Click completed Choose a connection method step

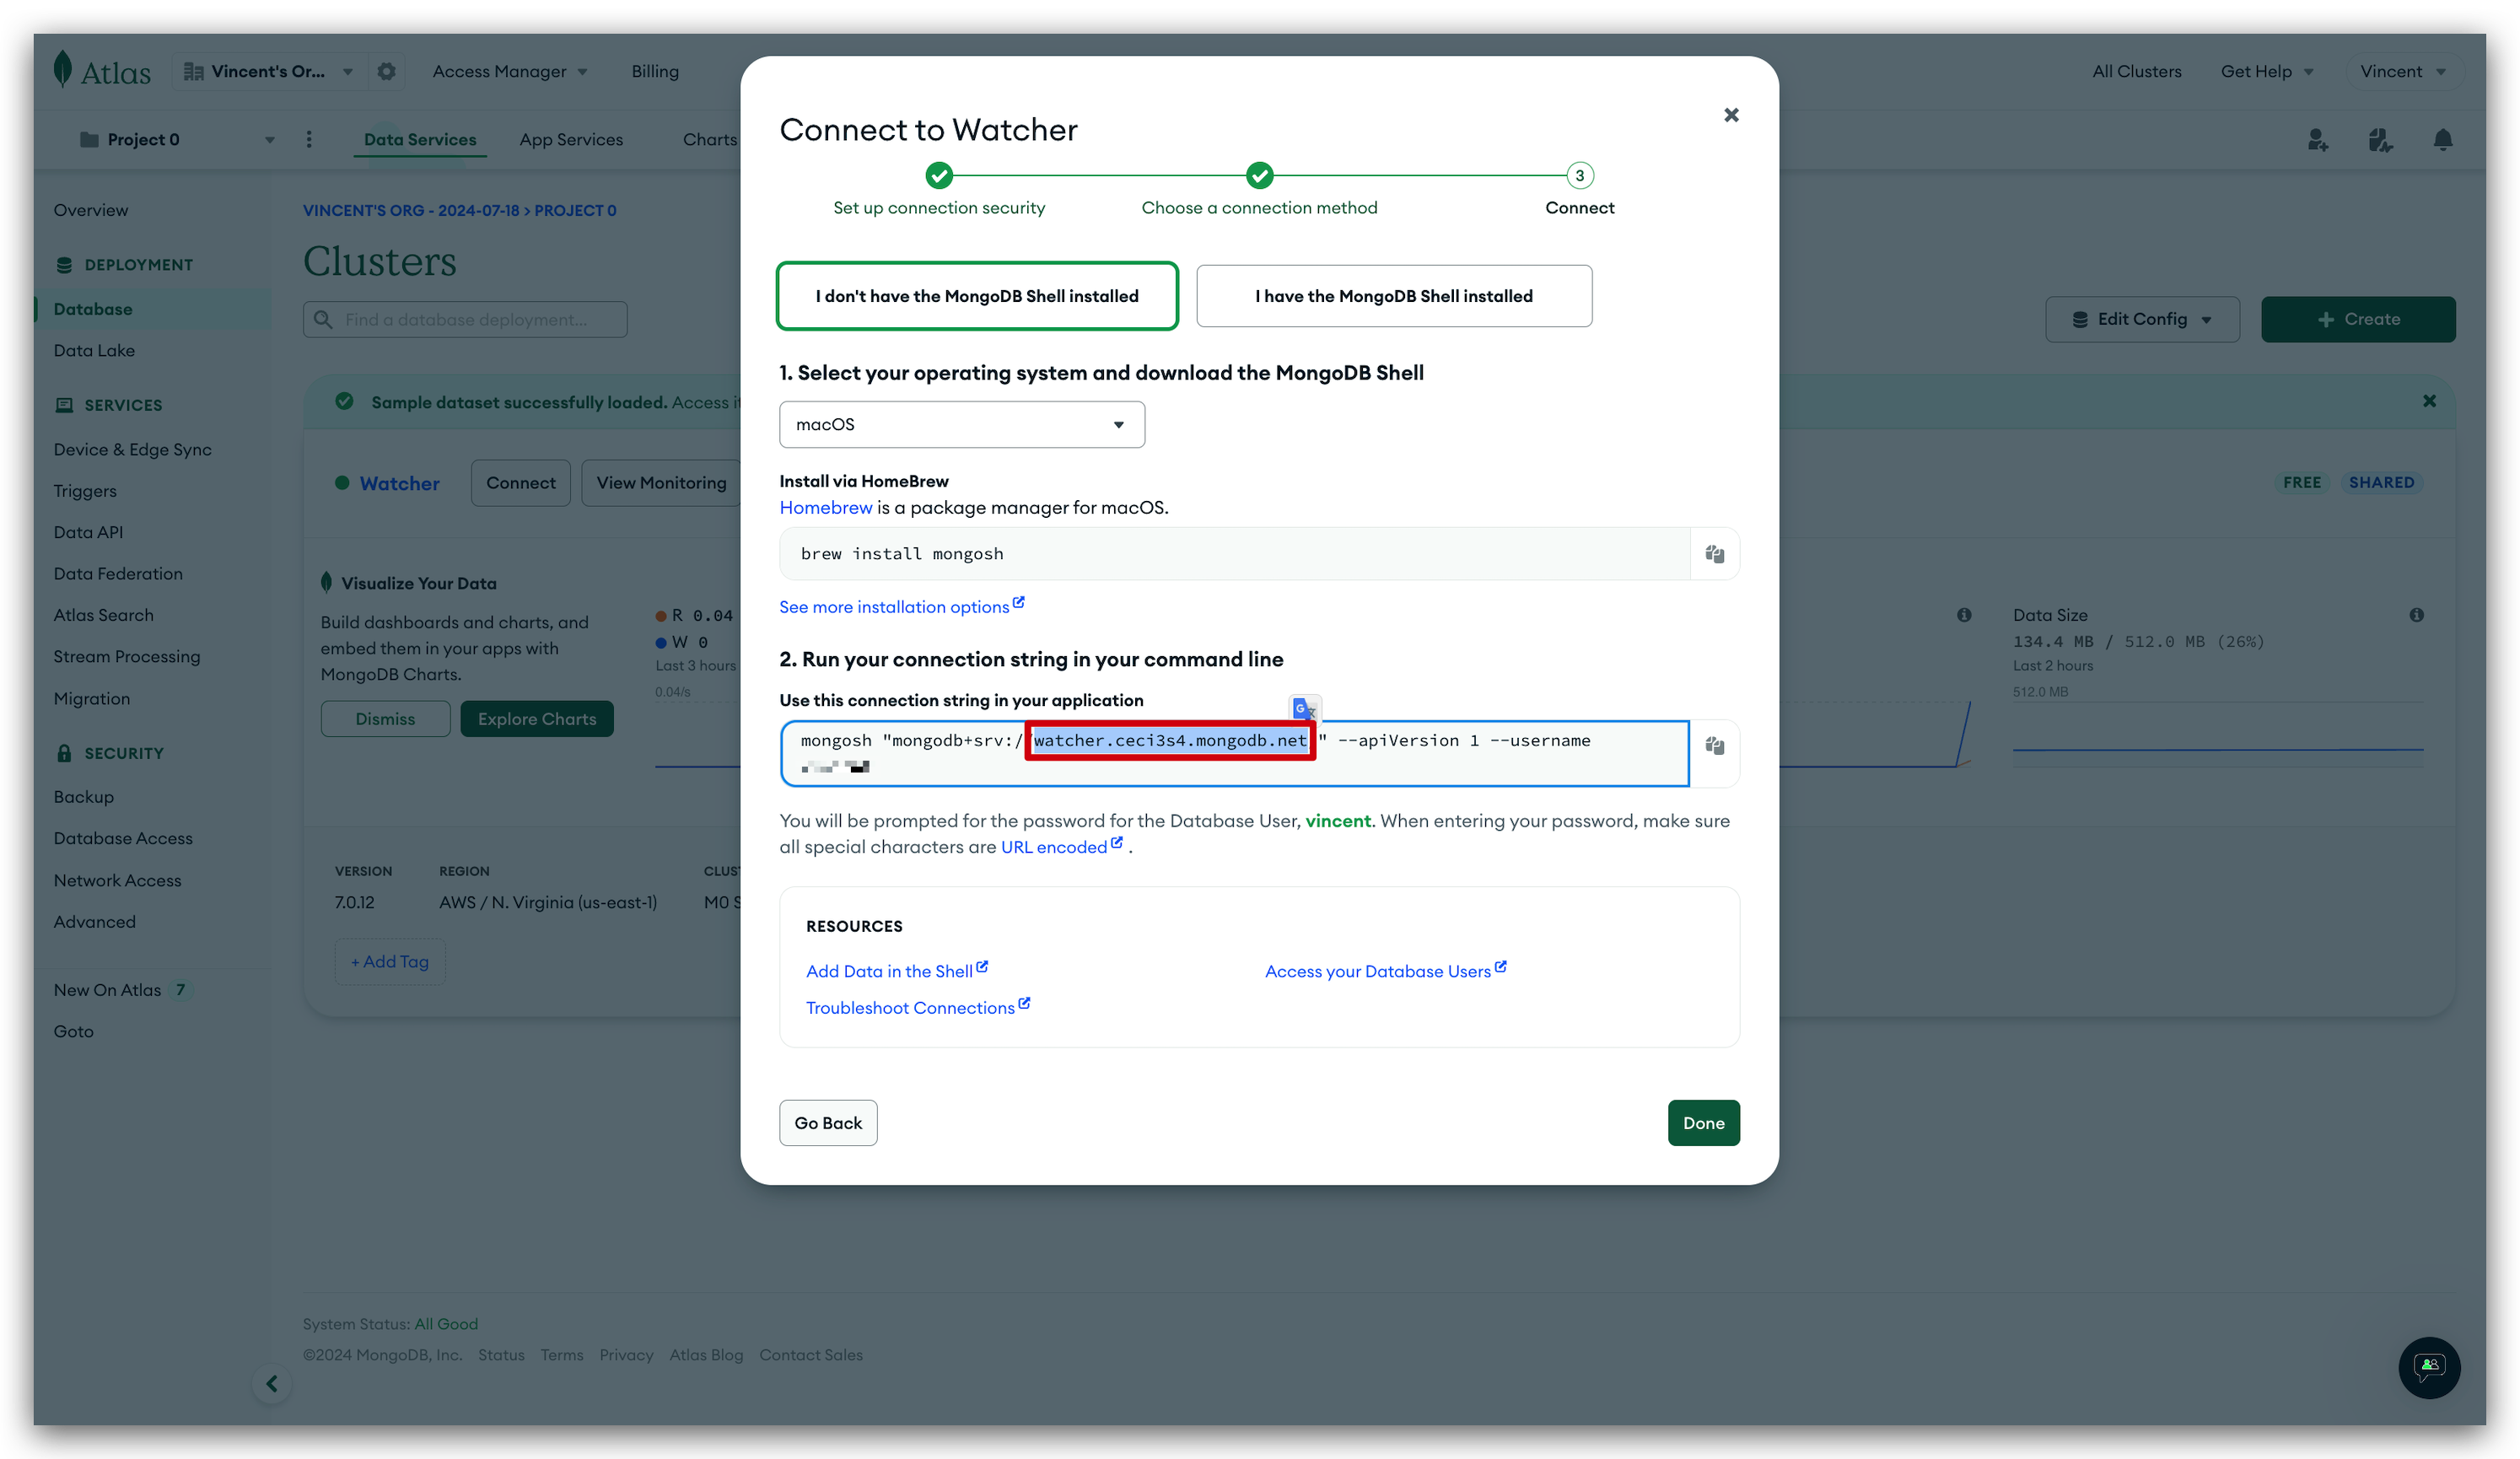[x=1259, y=176]
